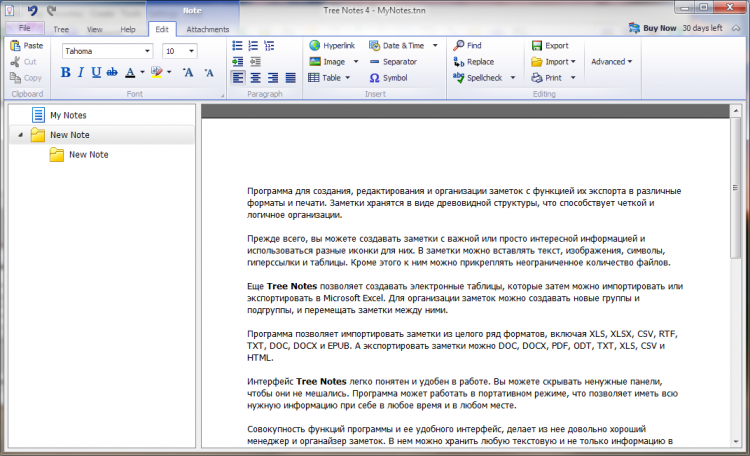This screenshot has height=456, width=750.
Task: Decrease font size with the shrink icon
Action: [x=209, y=72]
